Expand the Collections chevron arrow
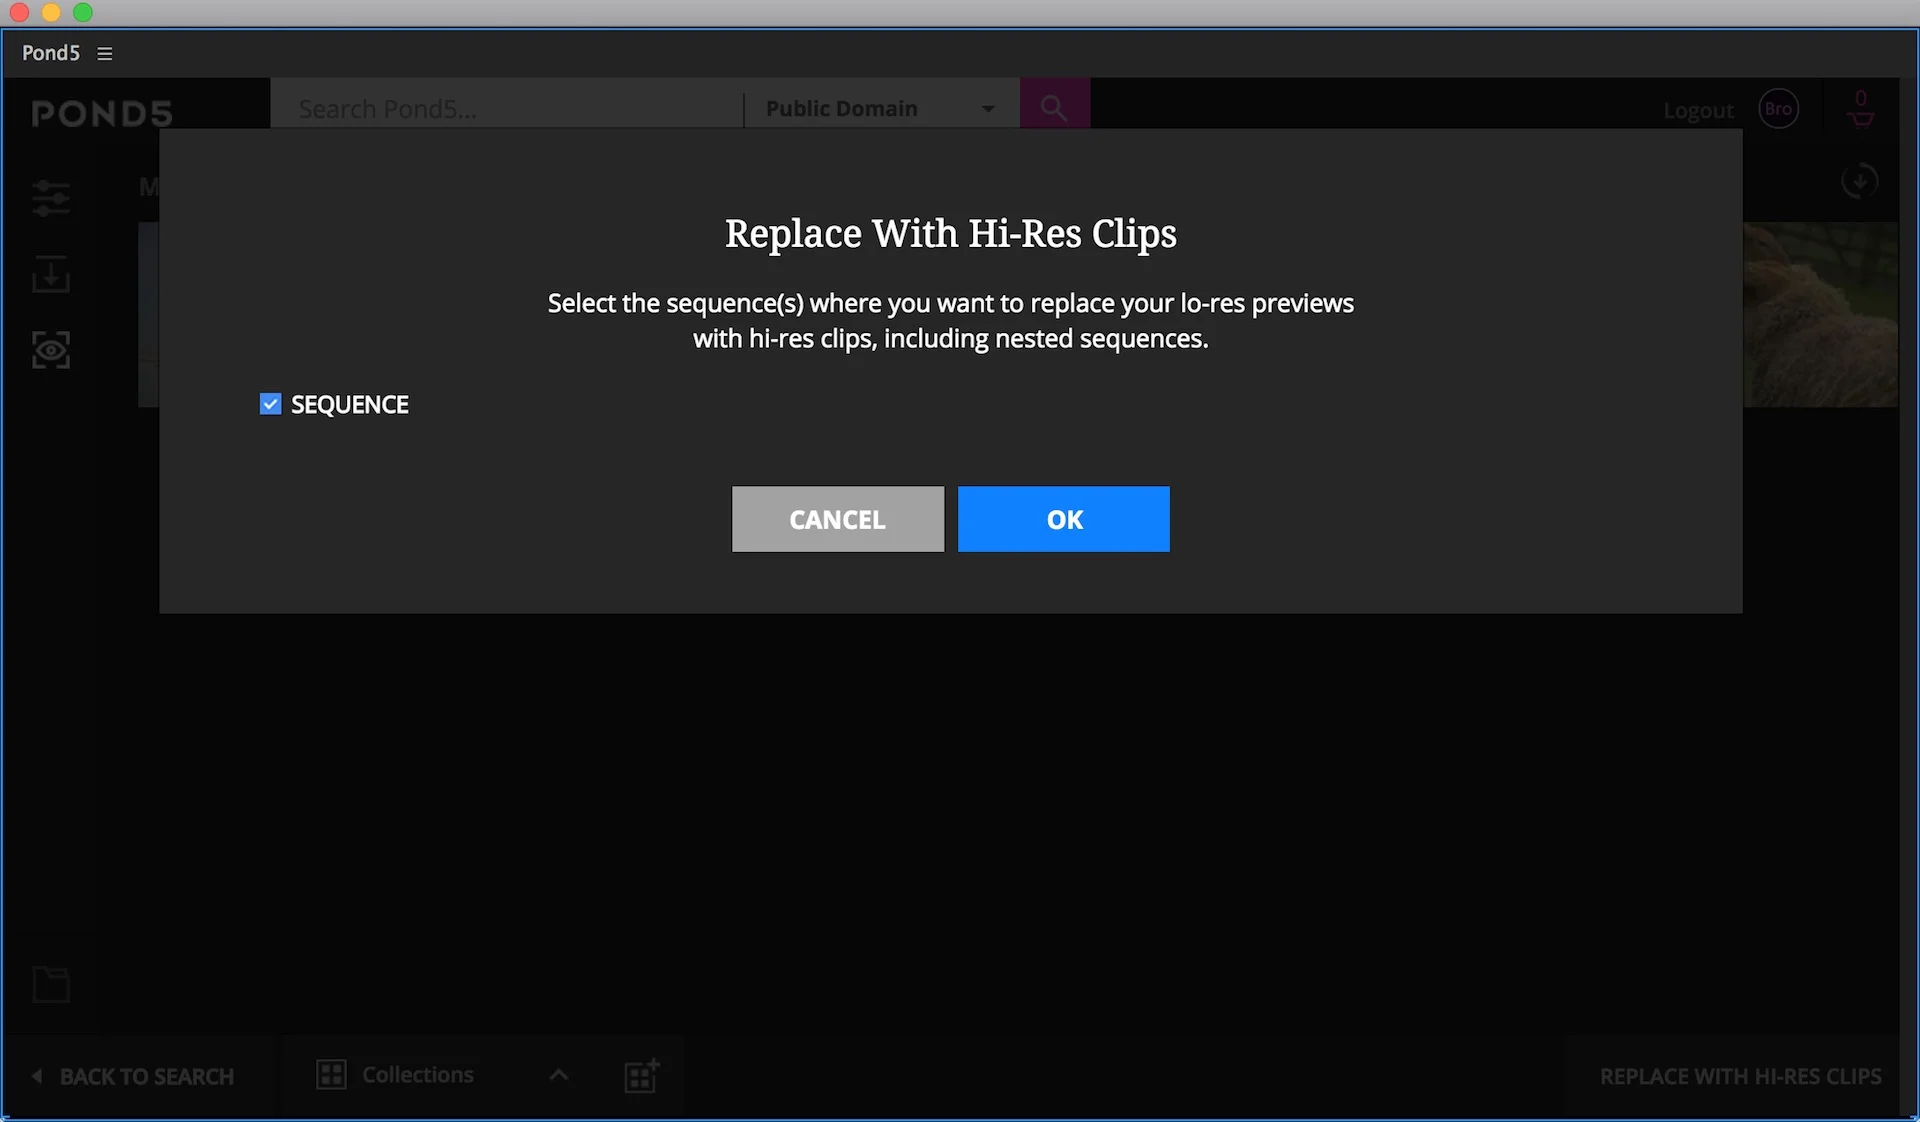1920x1122 pixels. pos(559,1075)
